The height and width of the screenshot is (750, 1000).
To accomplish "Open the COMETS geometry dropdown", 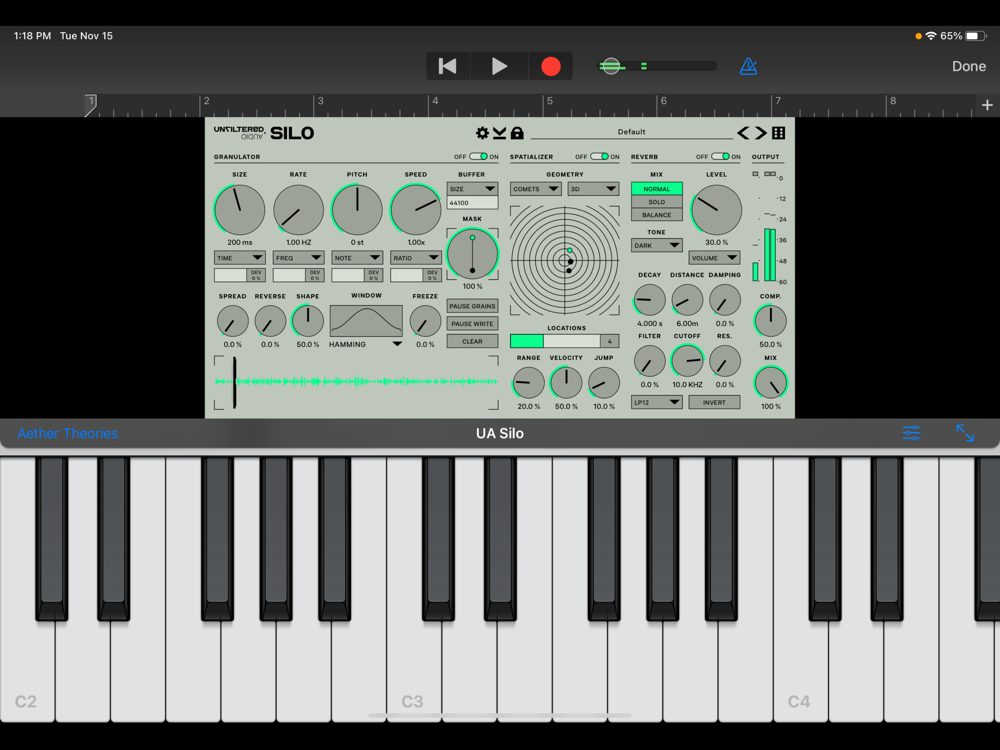I will point(536,189).
